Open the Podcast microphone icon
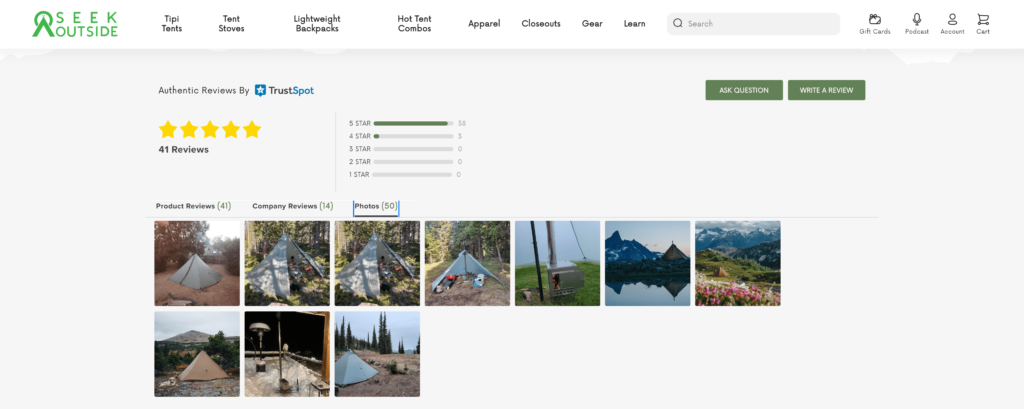1024x409 pixels. 916,20
